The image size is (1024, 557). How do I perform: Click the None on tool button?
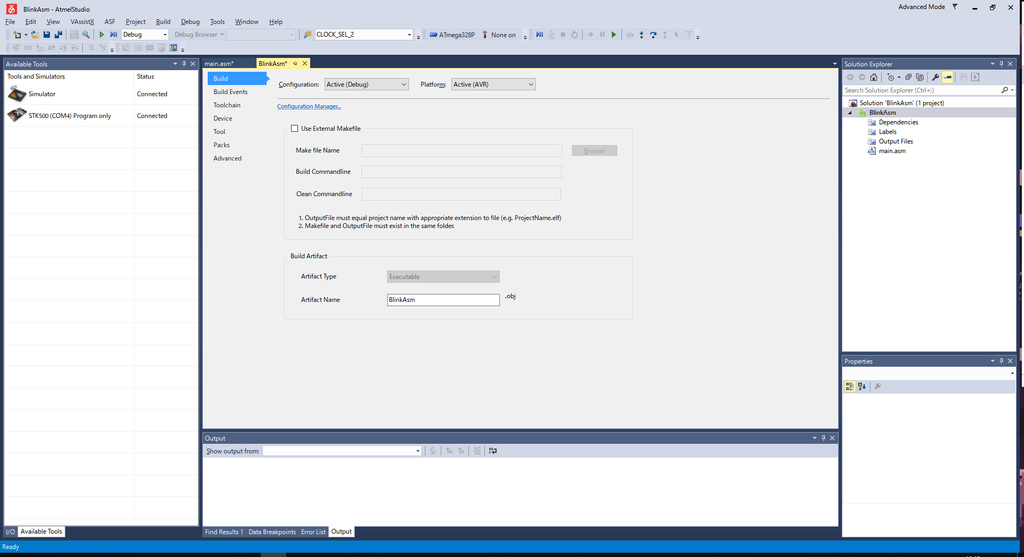click(x=498, y=35)
